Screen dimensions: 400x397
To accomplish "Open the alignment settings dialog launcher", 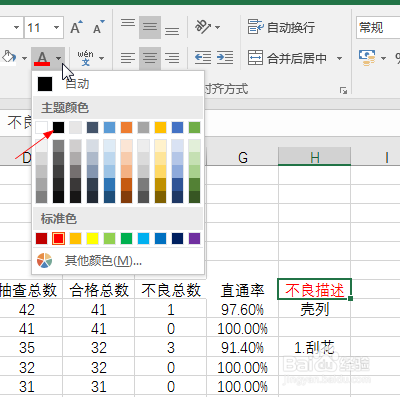I will [x=343, y=90].
